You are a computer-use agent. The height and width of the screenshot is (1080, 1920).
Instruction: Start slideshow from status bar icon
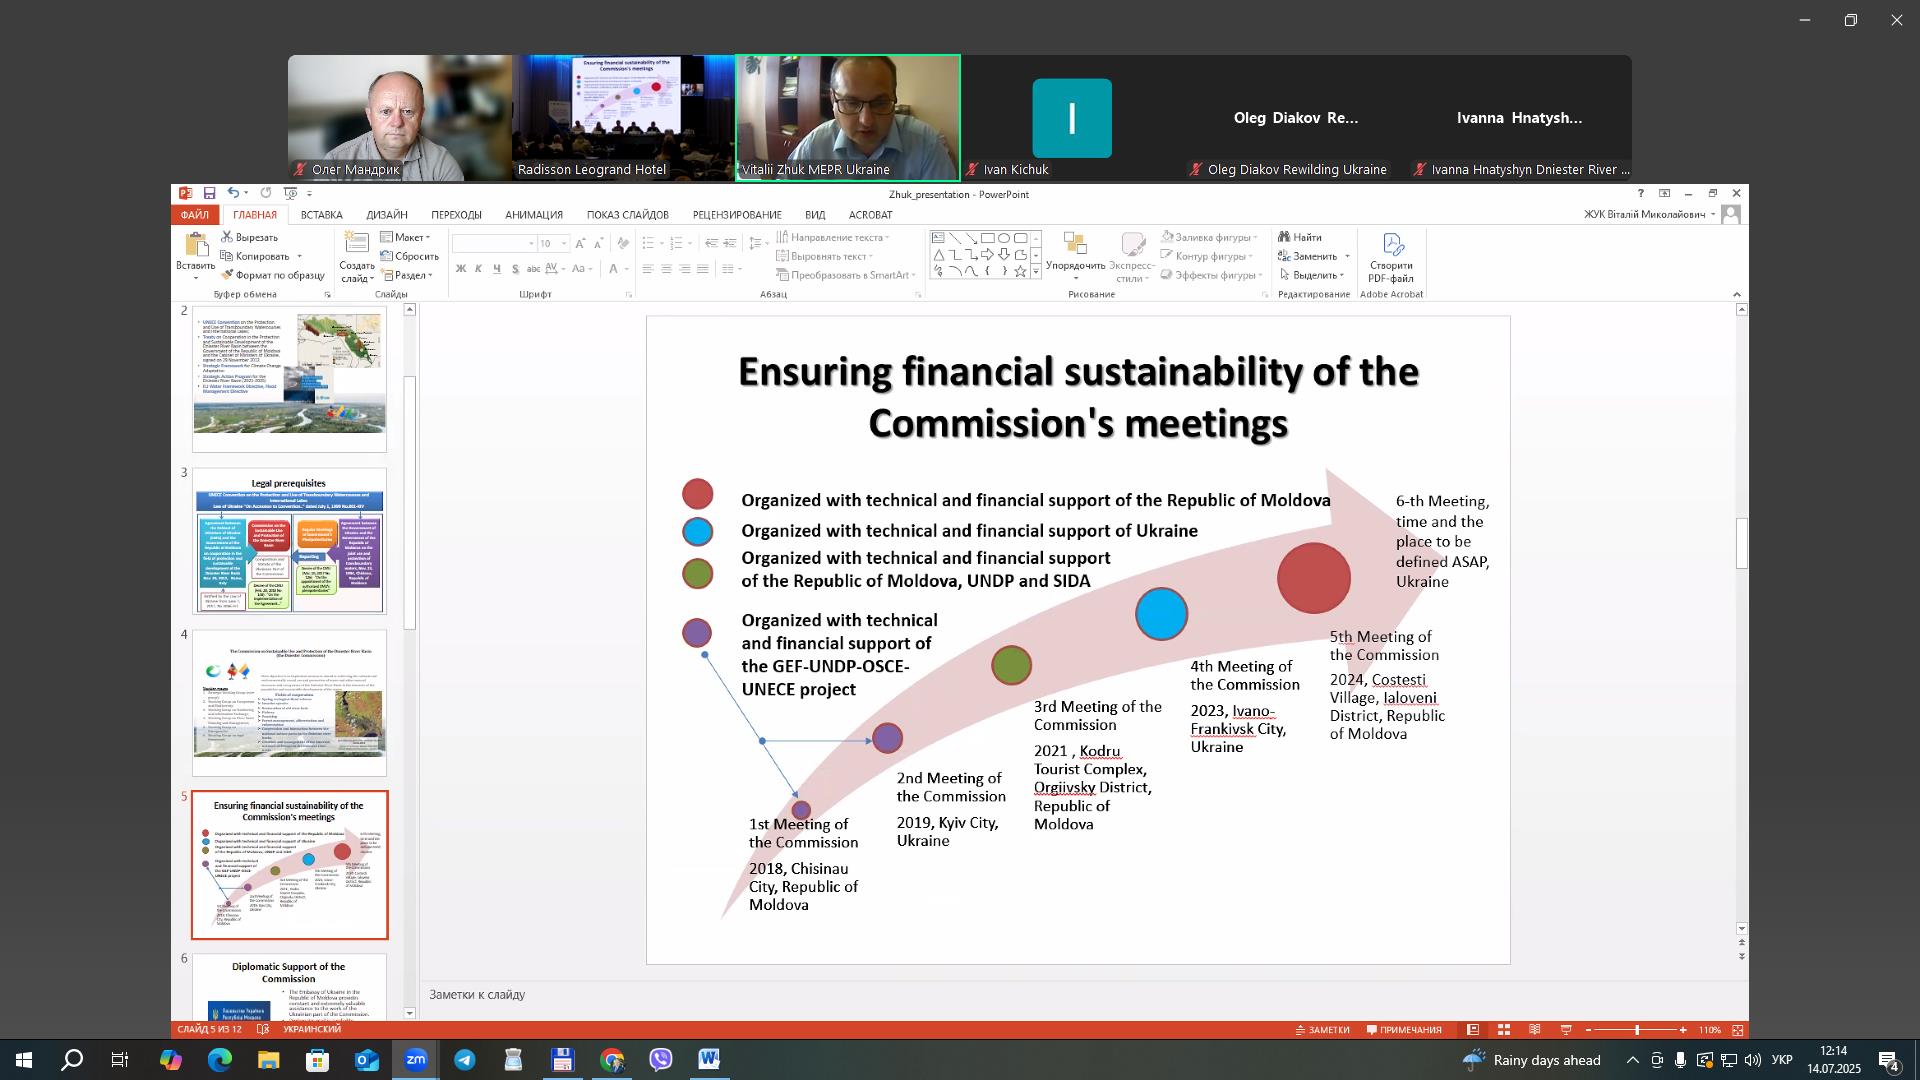coord(1566,1030)
